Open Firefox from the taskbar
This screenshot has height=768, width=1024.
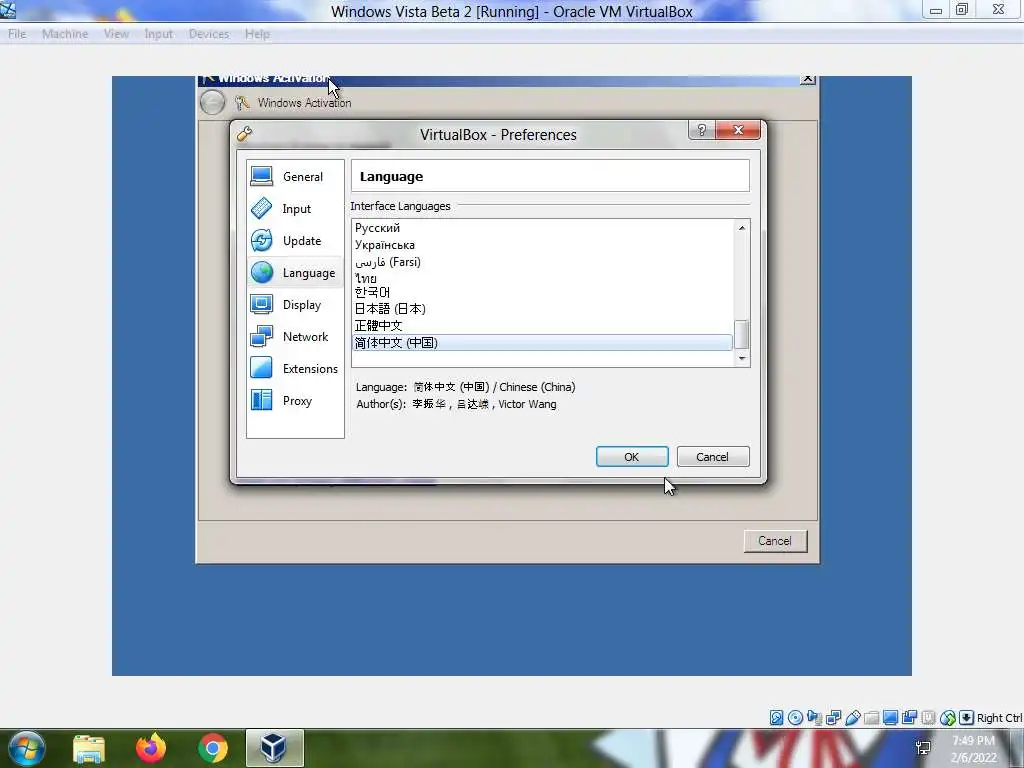(x=151, y=748)
